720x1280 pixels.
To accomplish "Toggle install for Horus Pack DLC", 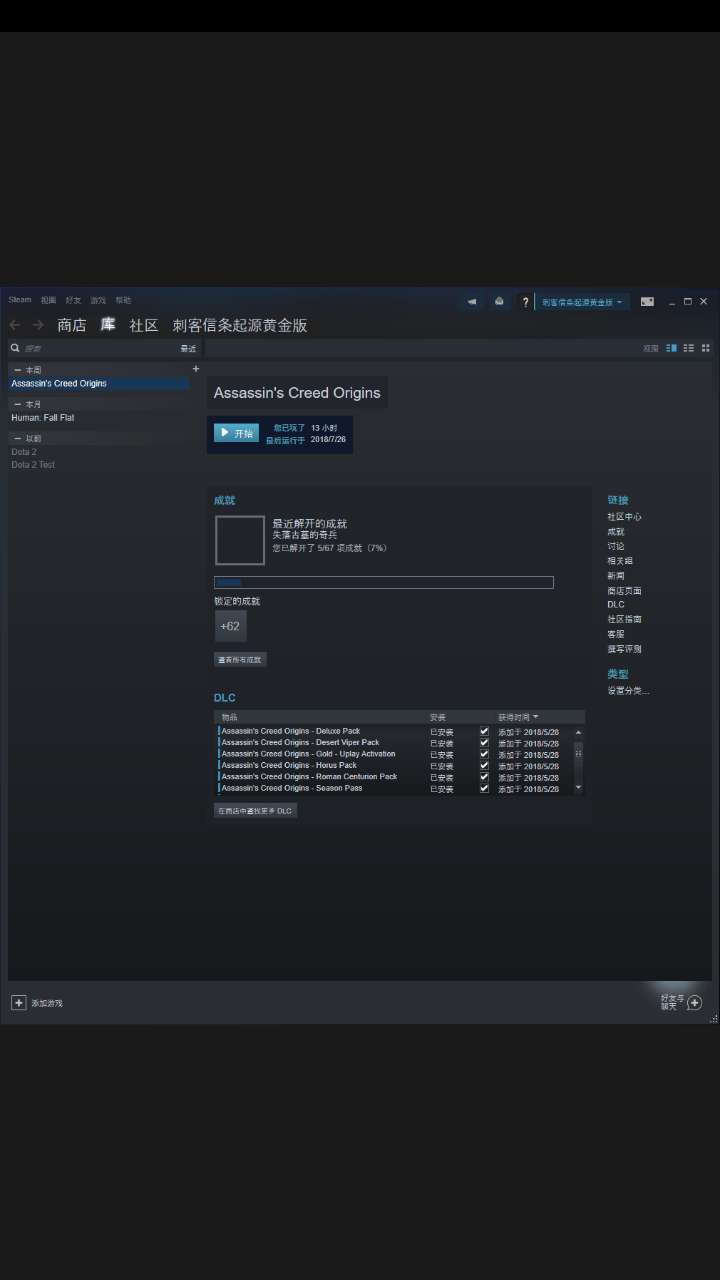I will click(x=484, y=765).
